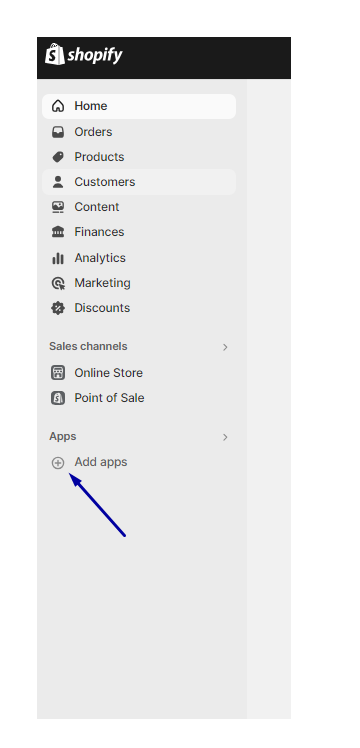The width and height of the screenshot is (360, 748).
Task: Click the Content image icon
Action: tap(58, 207)
